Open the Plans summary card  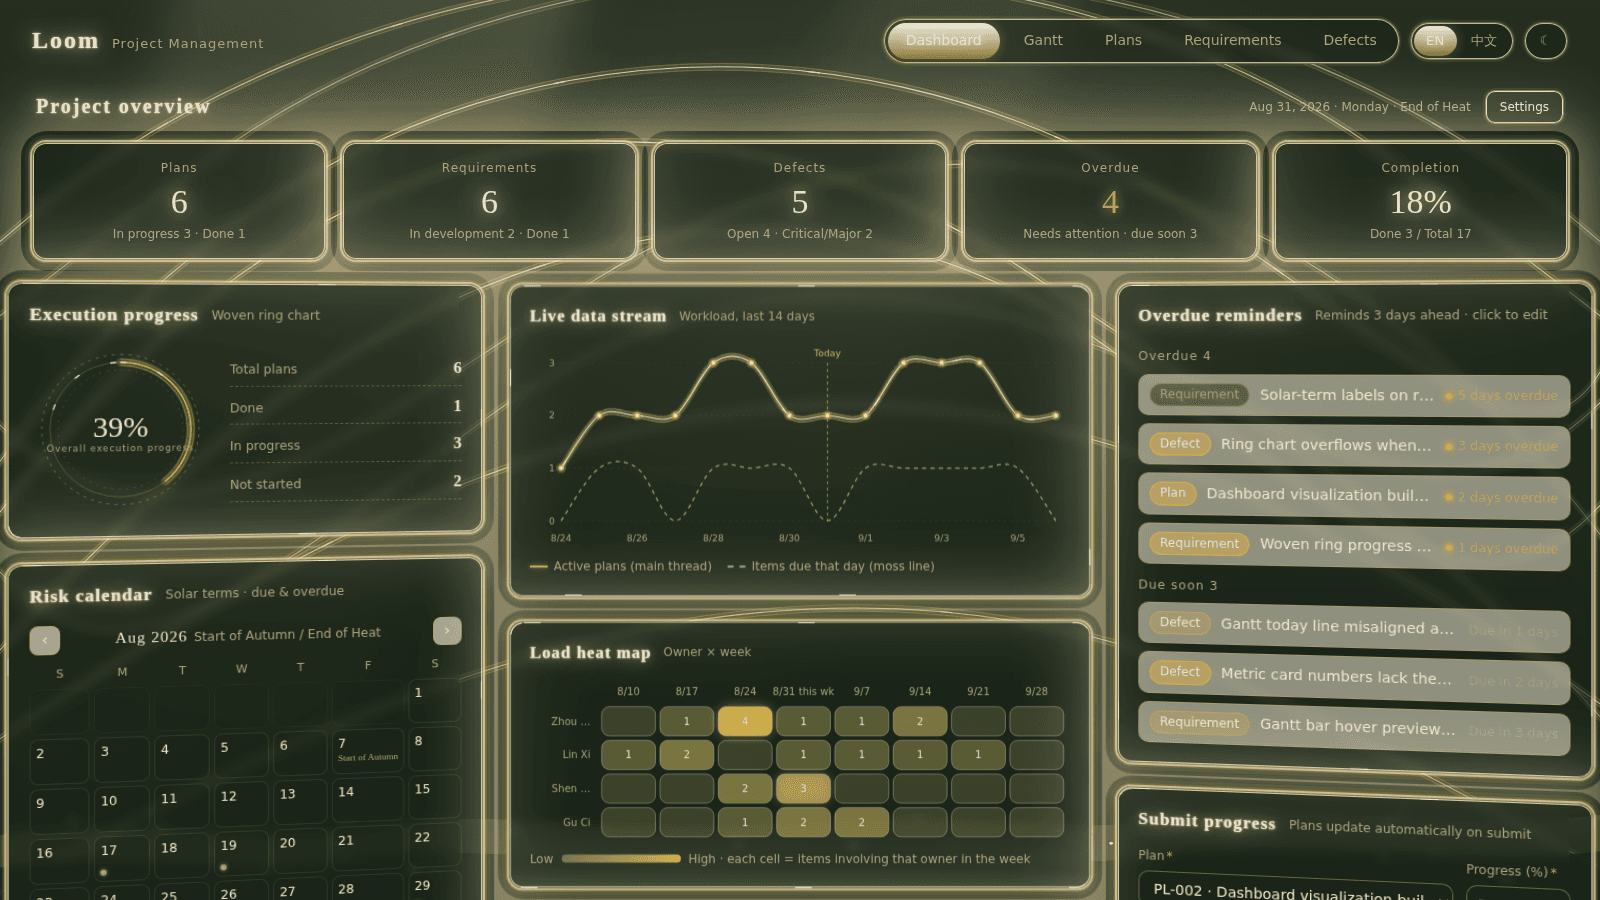coord(179,201)
